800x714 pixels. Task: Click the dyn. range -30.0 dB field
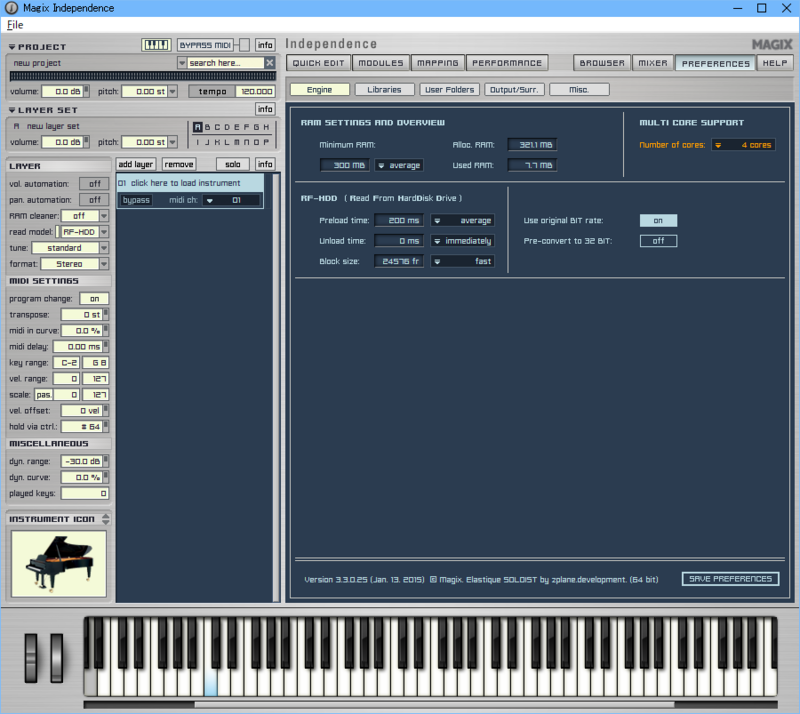pyautogui.click(x=82, y=461)
